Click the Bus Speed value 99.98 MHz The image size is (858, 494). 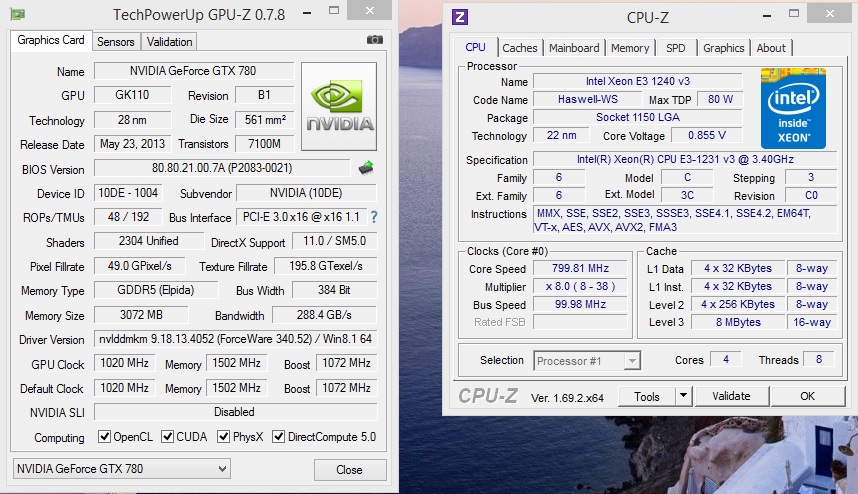581,305
